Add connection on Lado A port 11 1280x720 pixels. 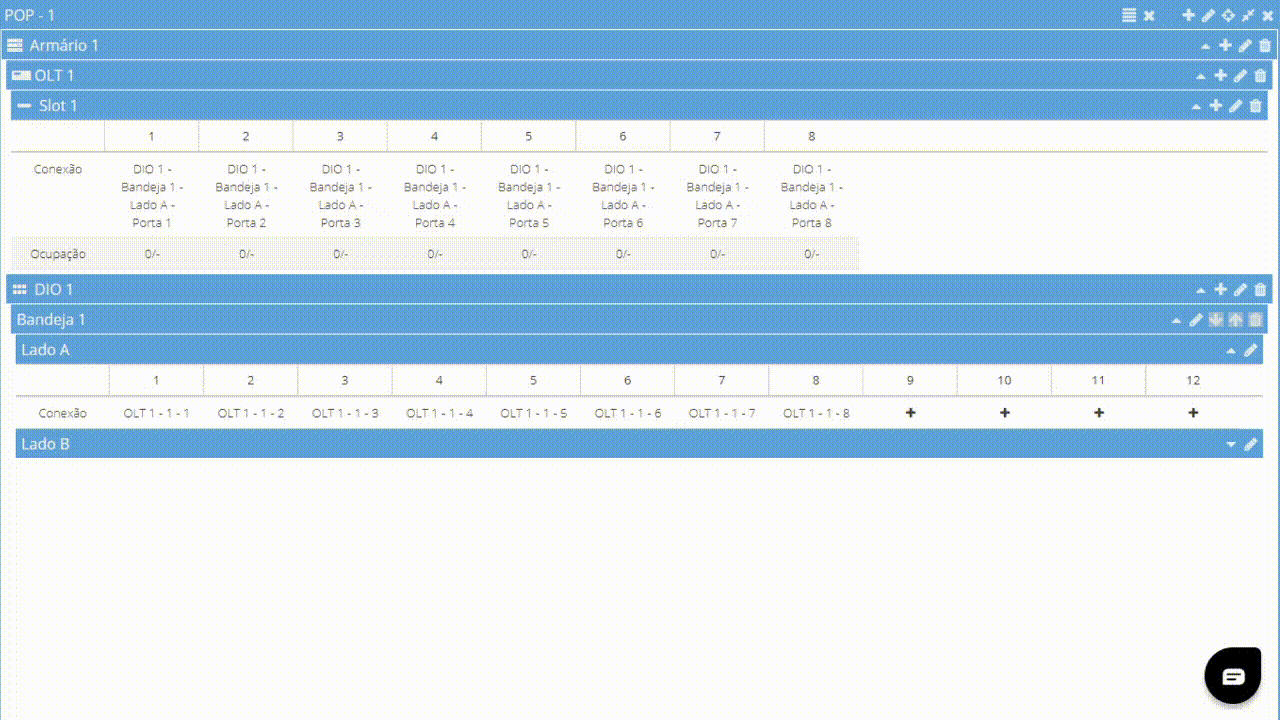[x=1098, y=413]
